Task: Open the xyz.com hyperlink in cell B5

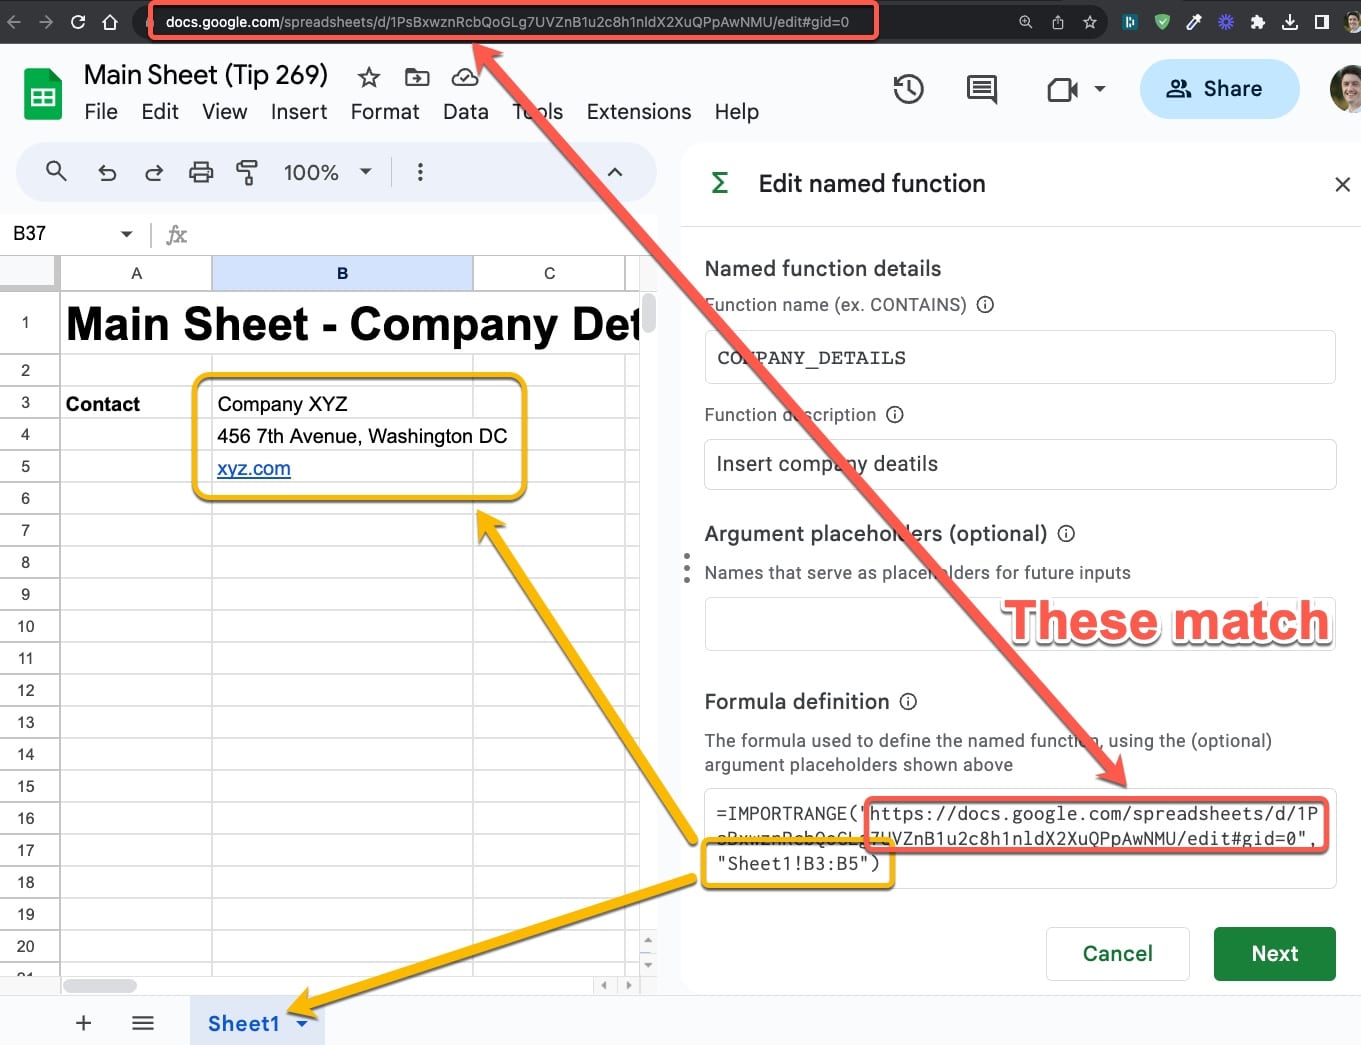Action: point(253,468)
